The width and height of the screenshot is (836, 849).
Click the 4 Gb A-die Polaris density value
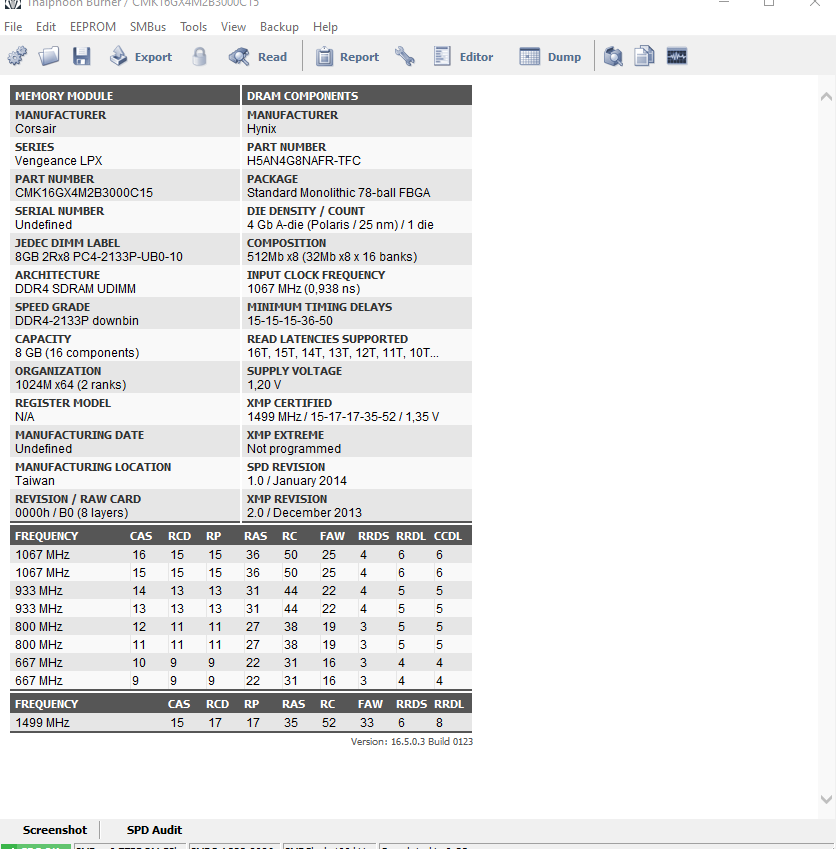(x=340, y=225)
